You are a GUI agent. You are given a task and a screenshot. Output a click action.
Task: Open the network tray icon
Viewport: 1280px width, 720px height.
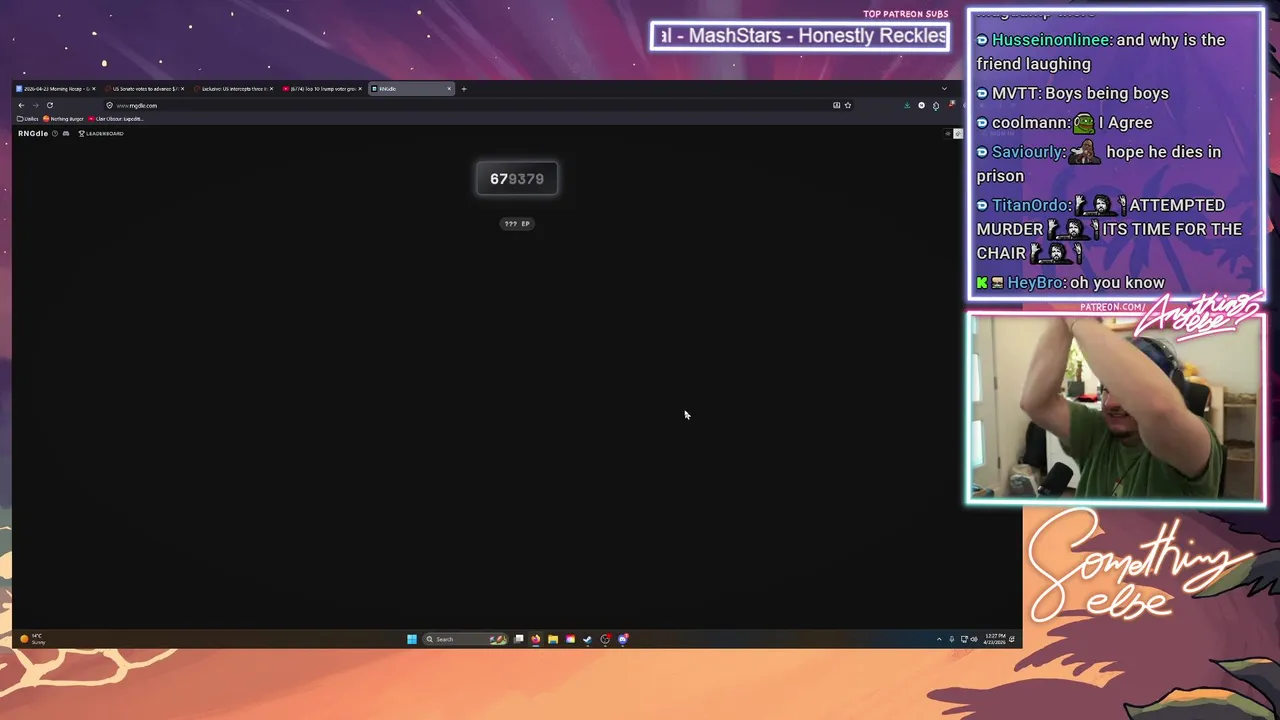[965, 639]
